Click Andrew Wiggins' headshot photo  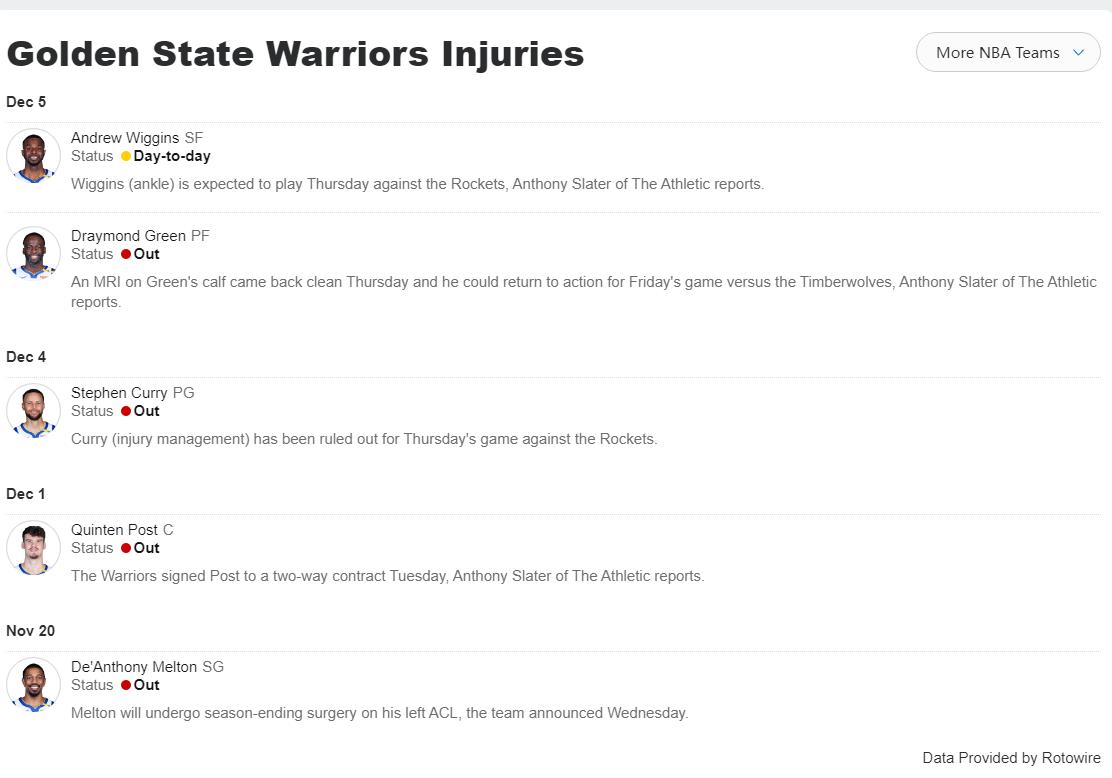click(x=34, y=156)
